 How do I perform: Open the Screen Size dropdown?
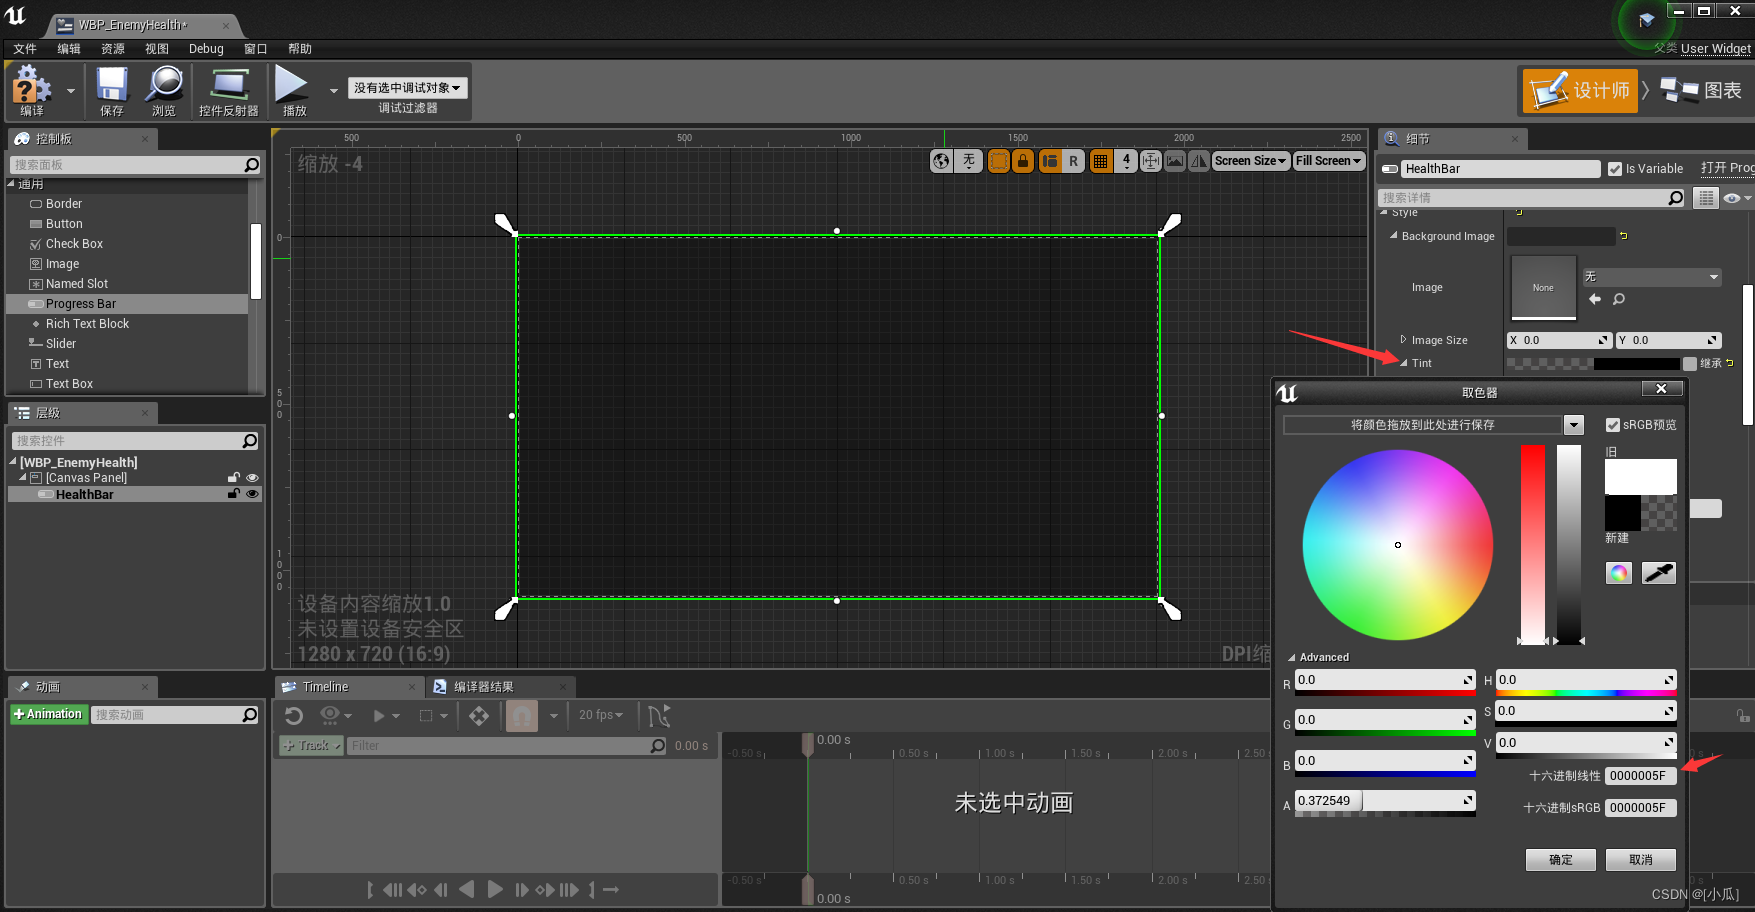click(1250, 161)
